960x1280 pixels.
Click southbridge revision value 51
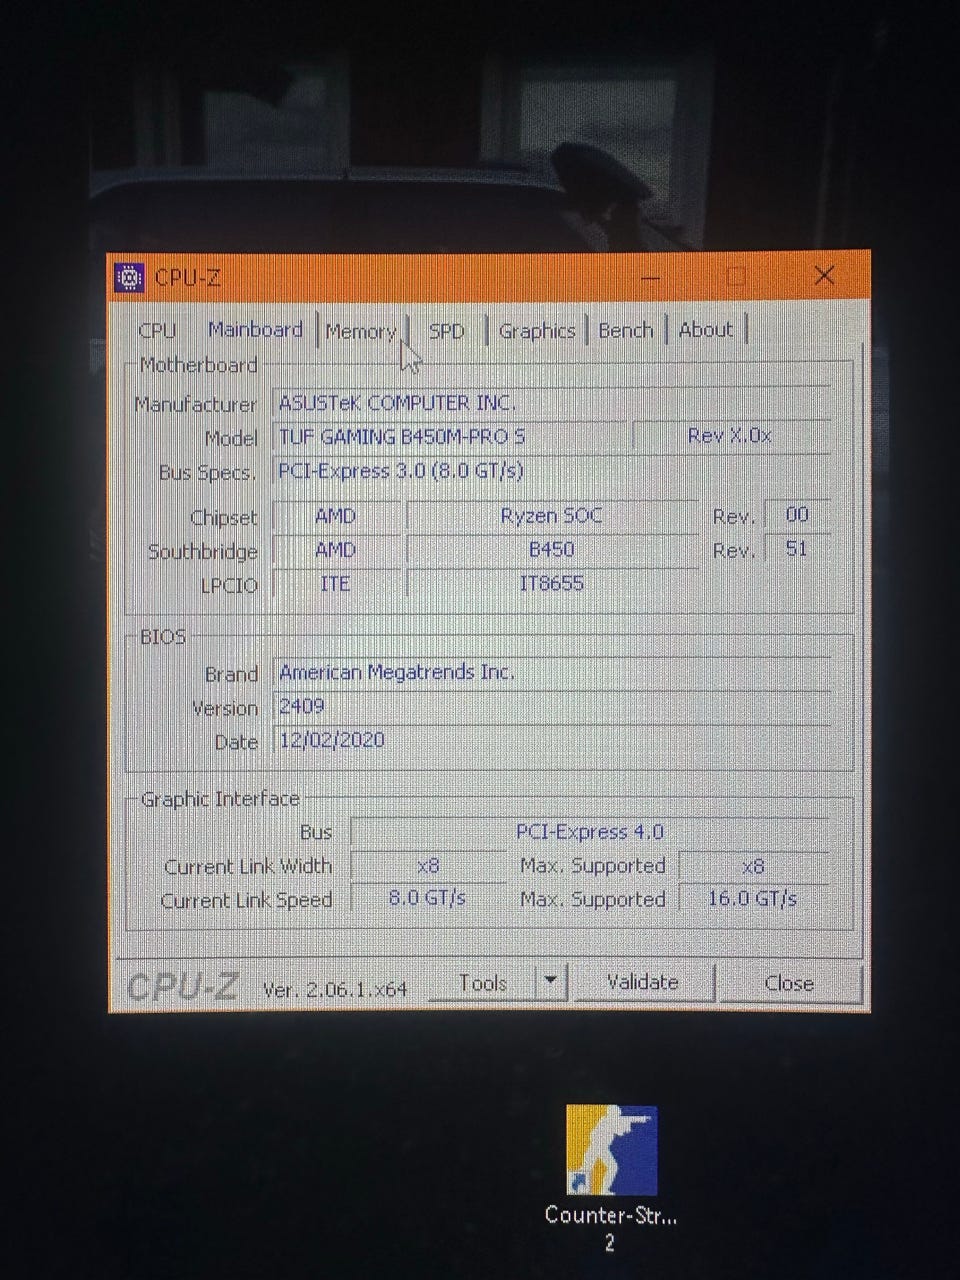(x=797, y=549)
